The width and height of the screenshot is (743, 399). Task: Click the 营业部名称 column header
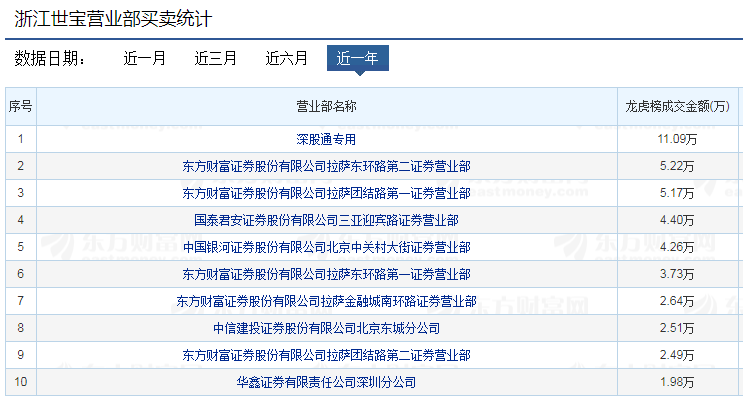tap(326, 106)
